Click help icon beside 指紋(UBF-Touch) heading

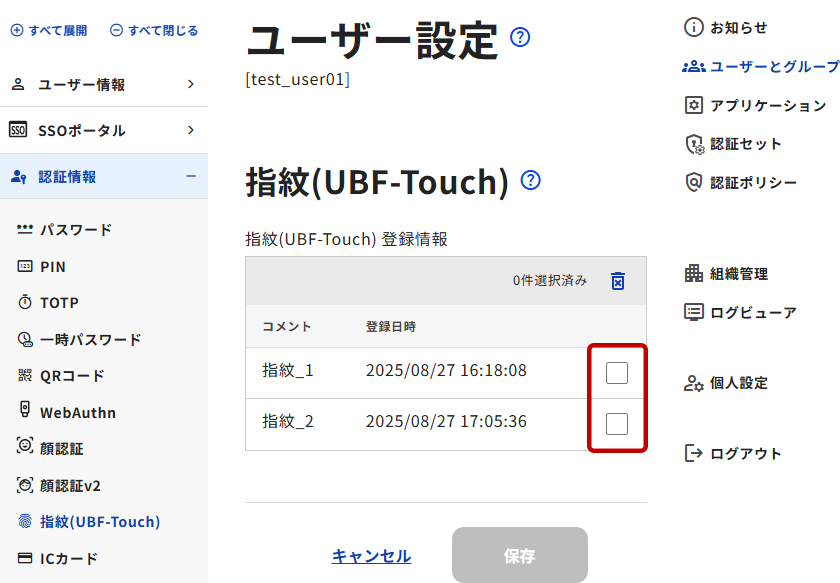coord(531,181)
